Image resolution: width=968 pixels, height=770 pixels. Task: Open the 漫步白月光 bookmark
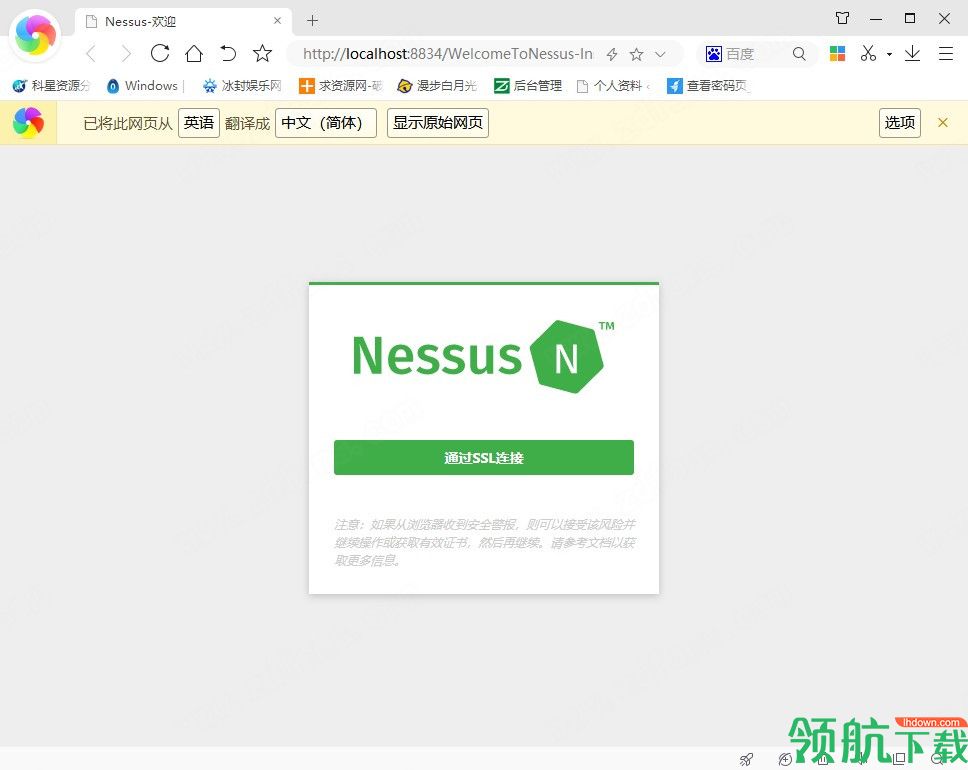click(x=438, y=86)
